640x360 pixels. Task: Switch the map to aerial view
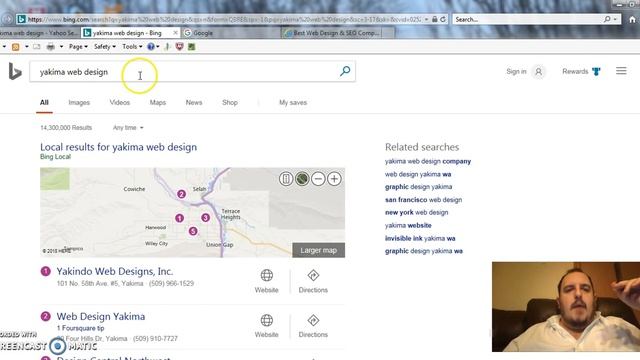click(302, 179)
